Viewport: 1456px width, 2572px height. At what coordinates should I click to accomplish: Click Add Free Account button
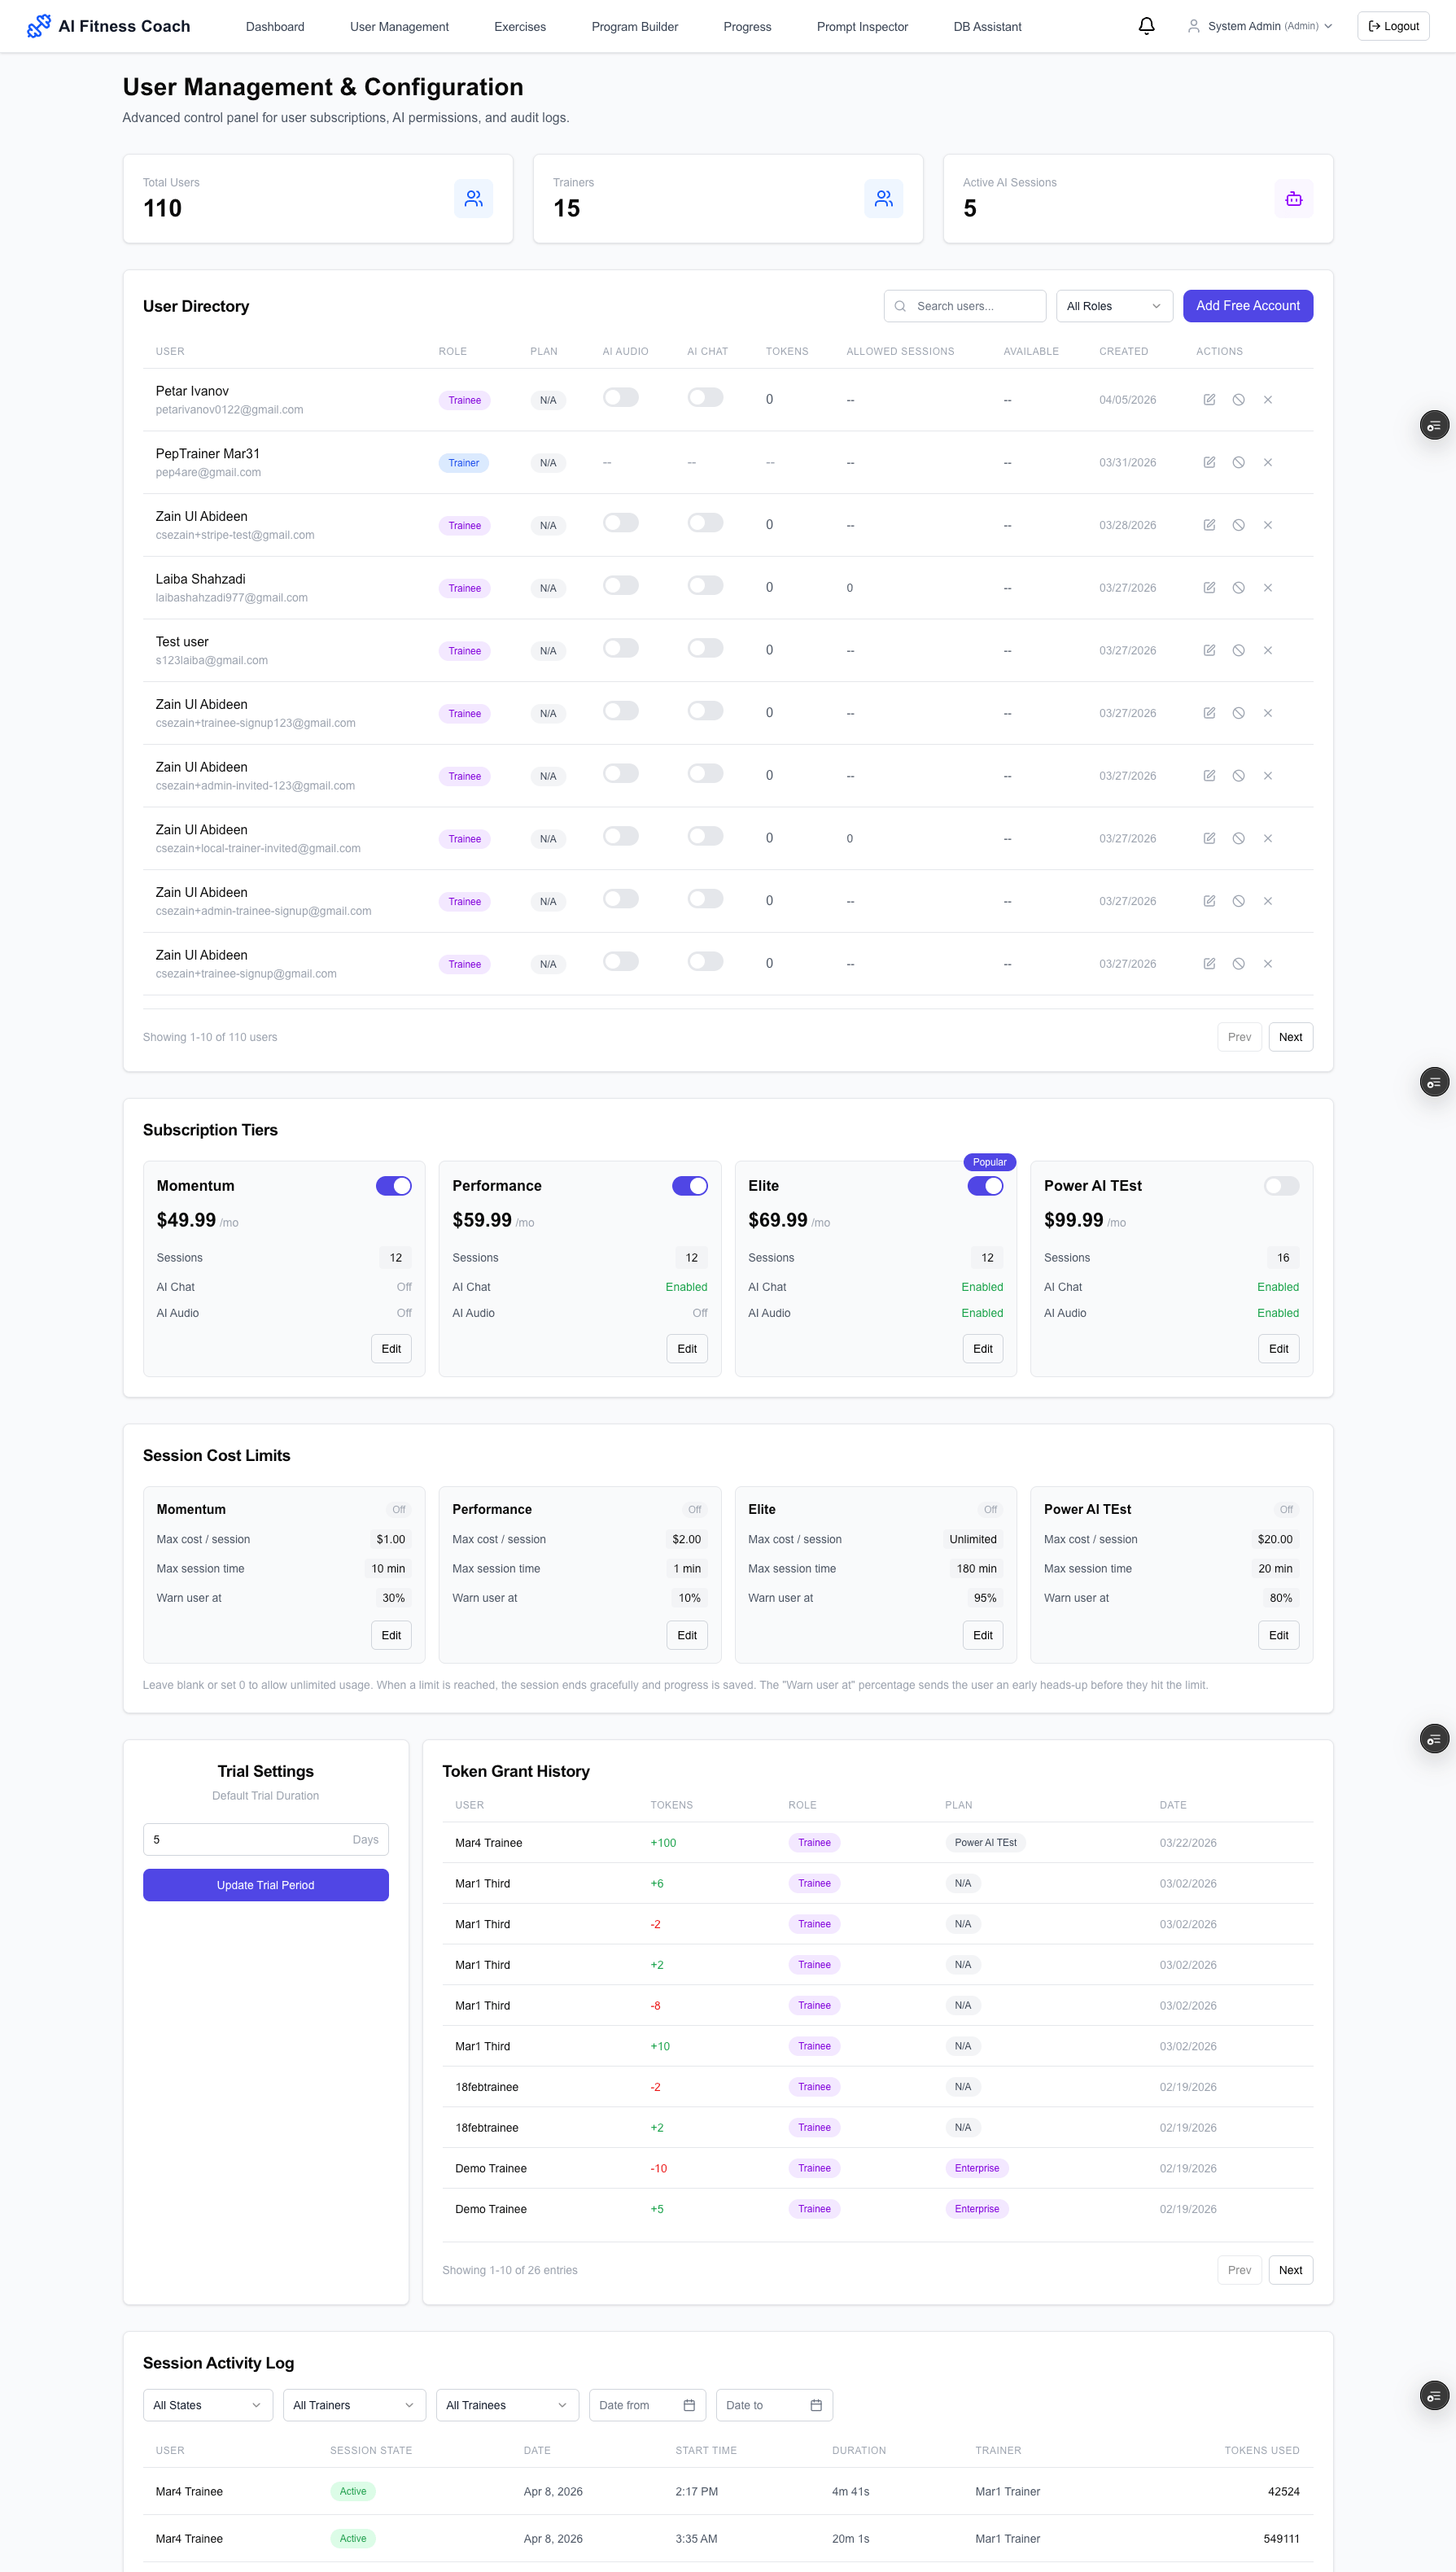(x=1247, y=306)
